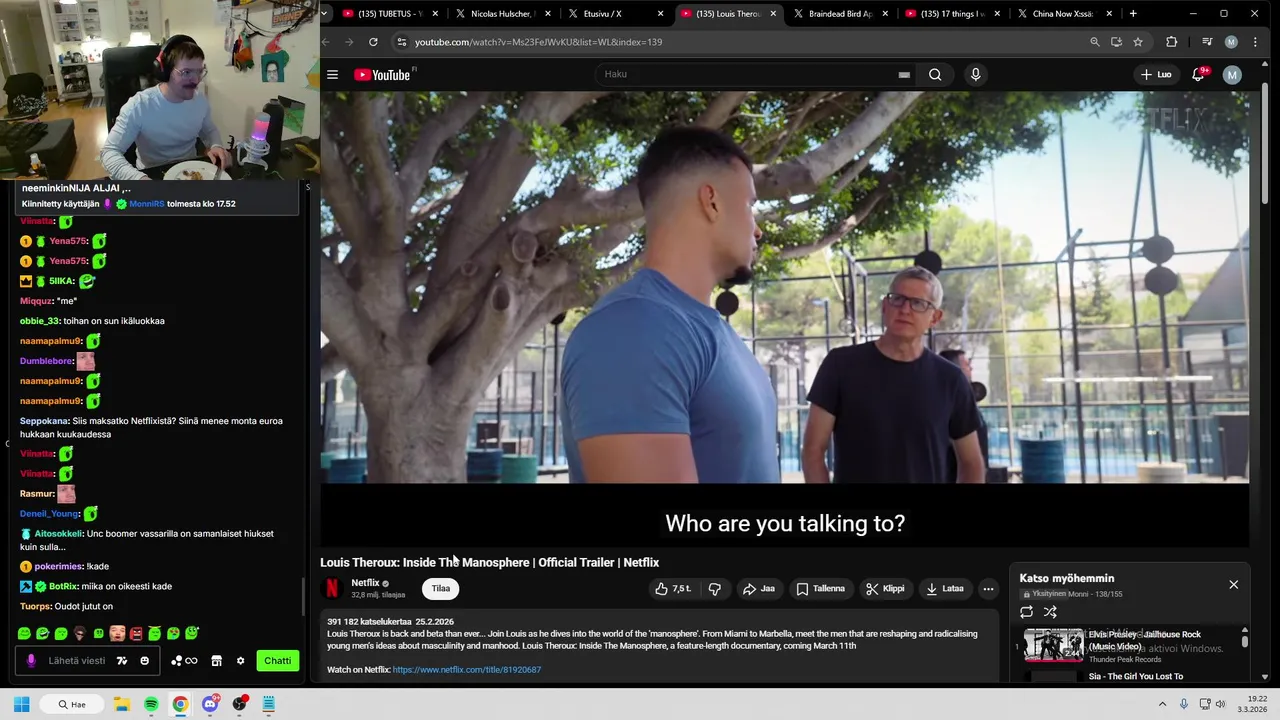Viewport: 1280px width, 720px height.
Task: Open a new Chrome tab
Action: 1133,14
